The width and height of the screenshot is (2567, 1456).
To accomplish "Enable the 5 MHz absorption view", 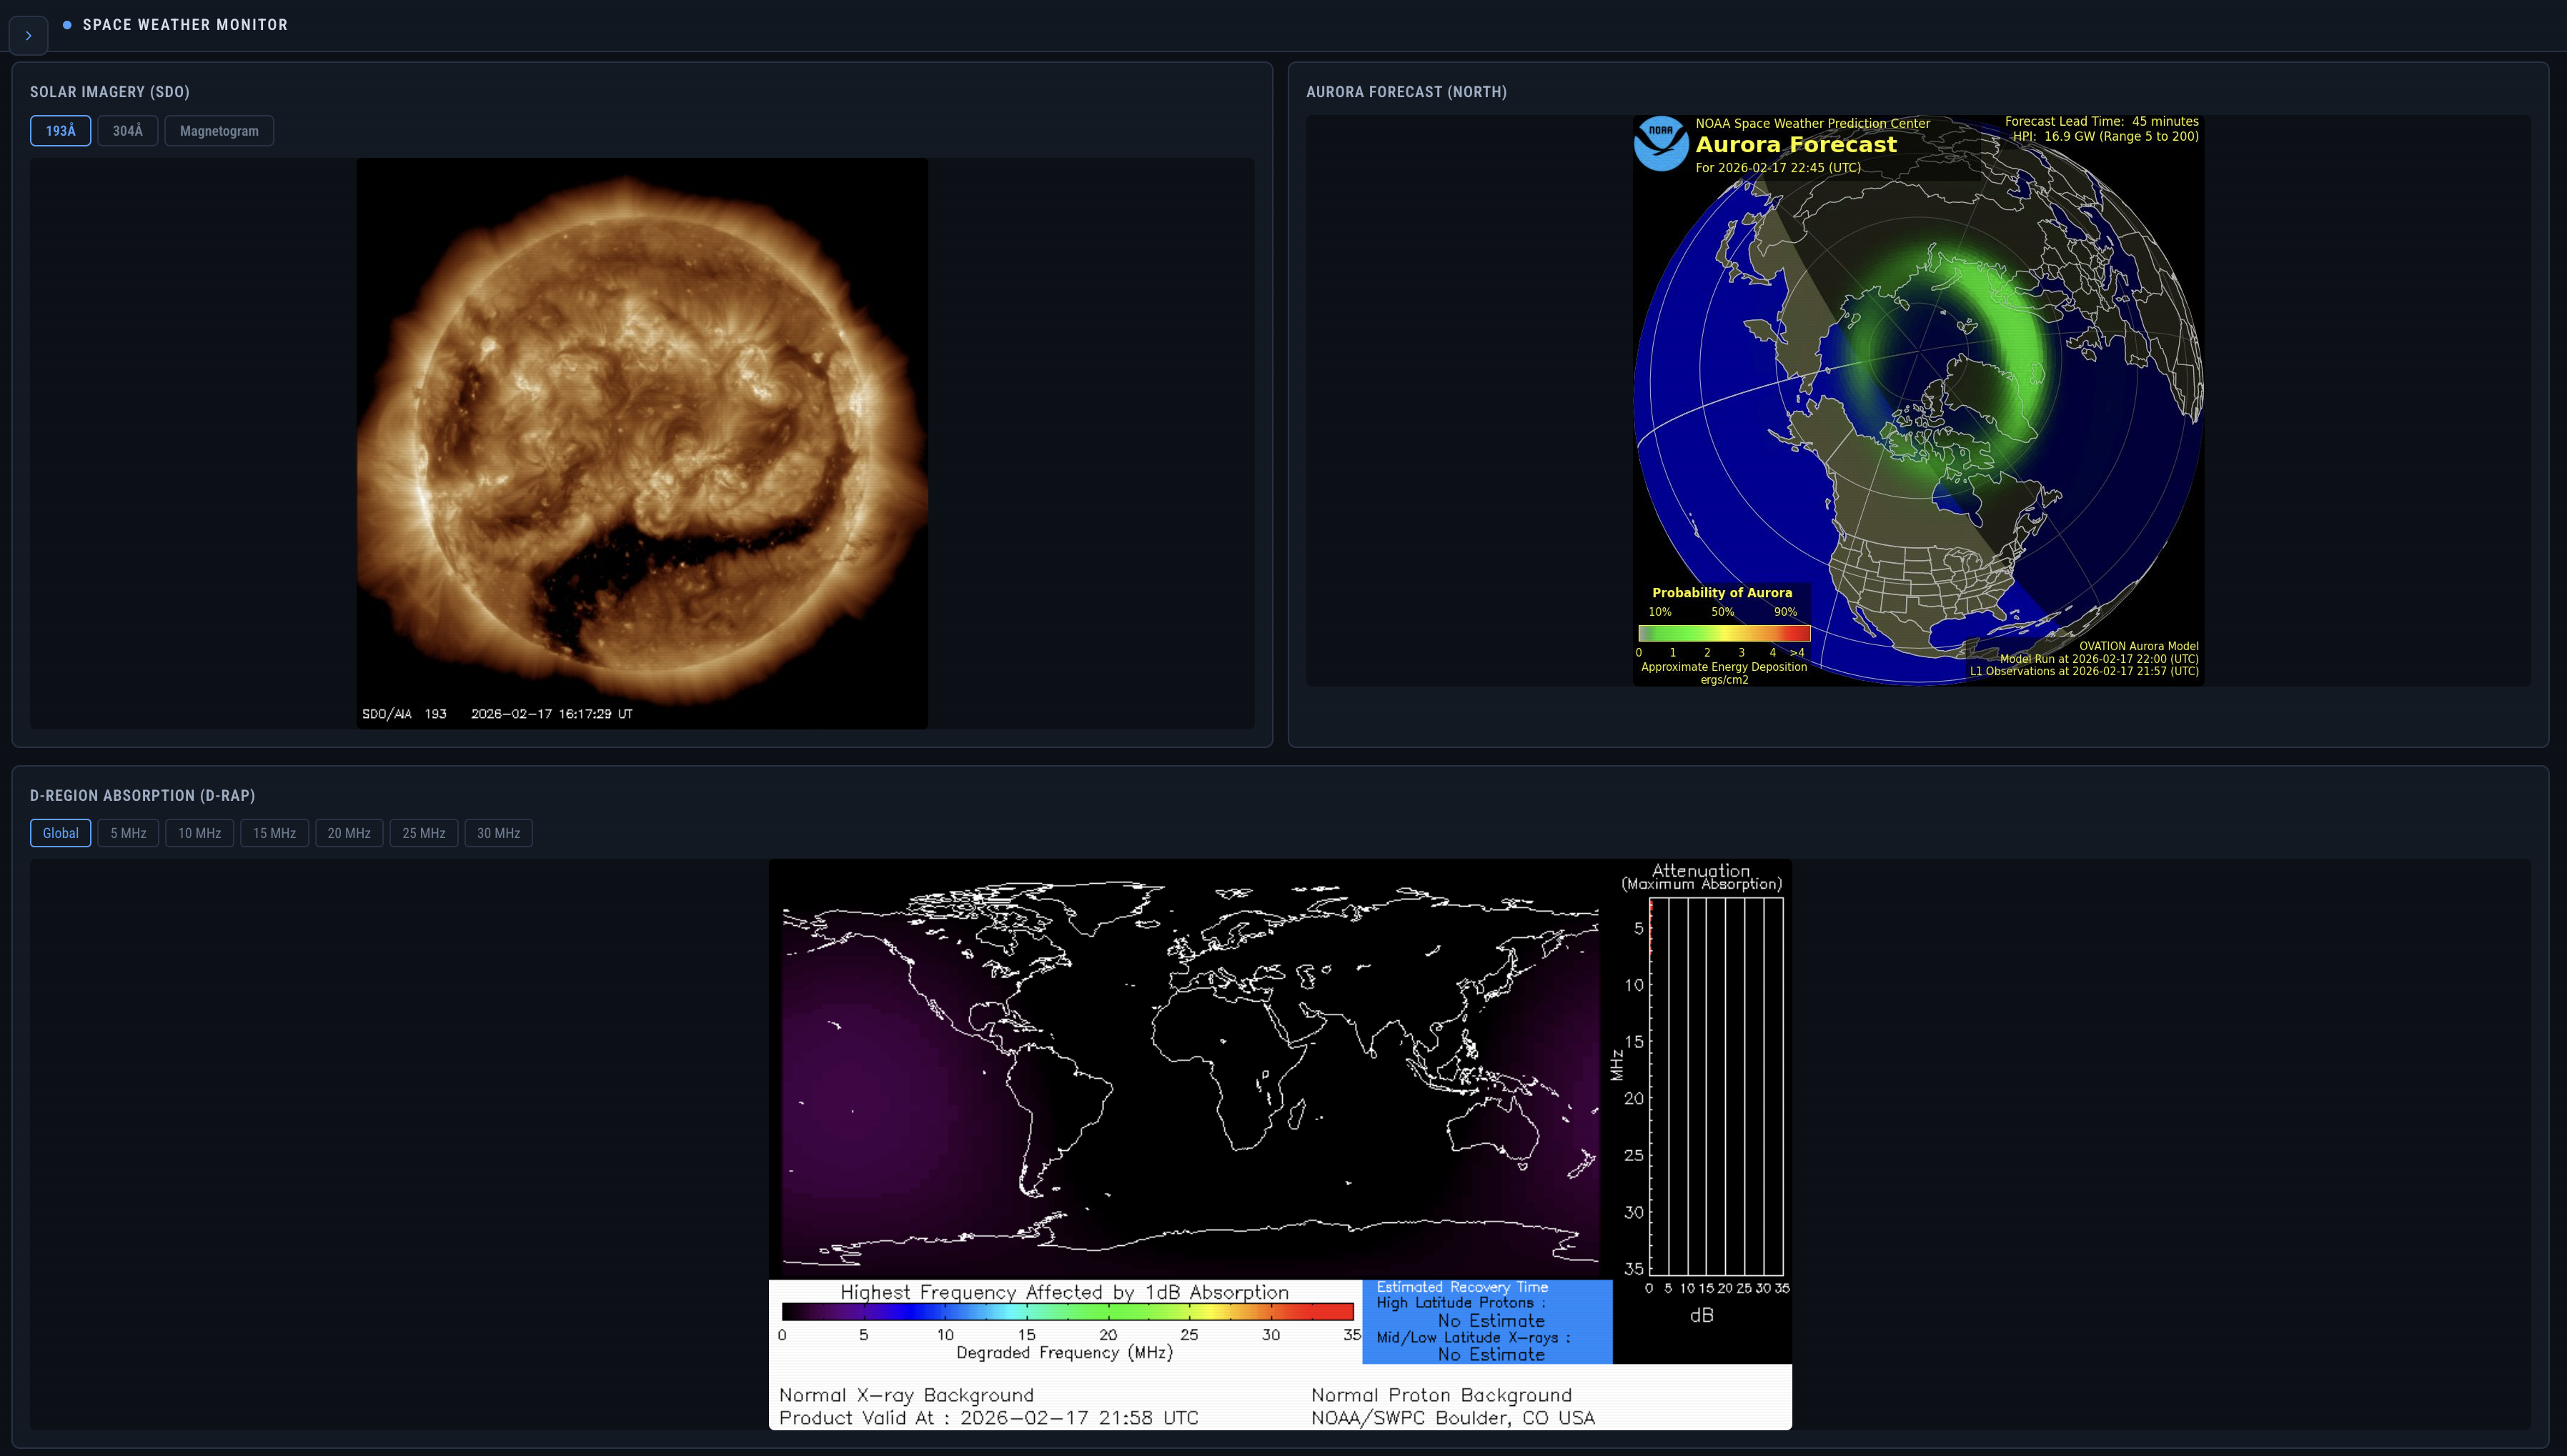I will (128, 832).
